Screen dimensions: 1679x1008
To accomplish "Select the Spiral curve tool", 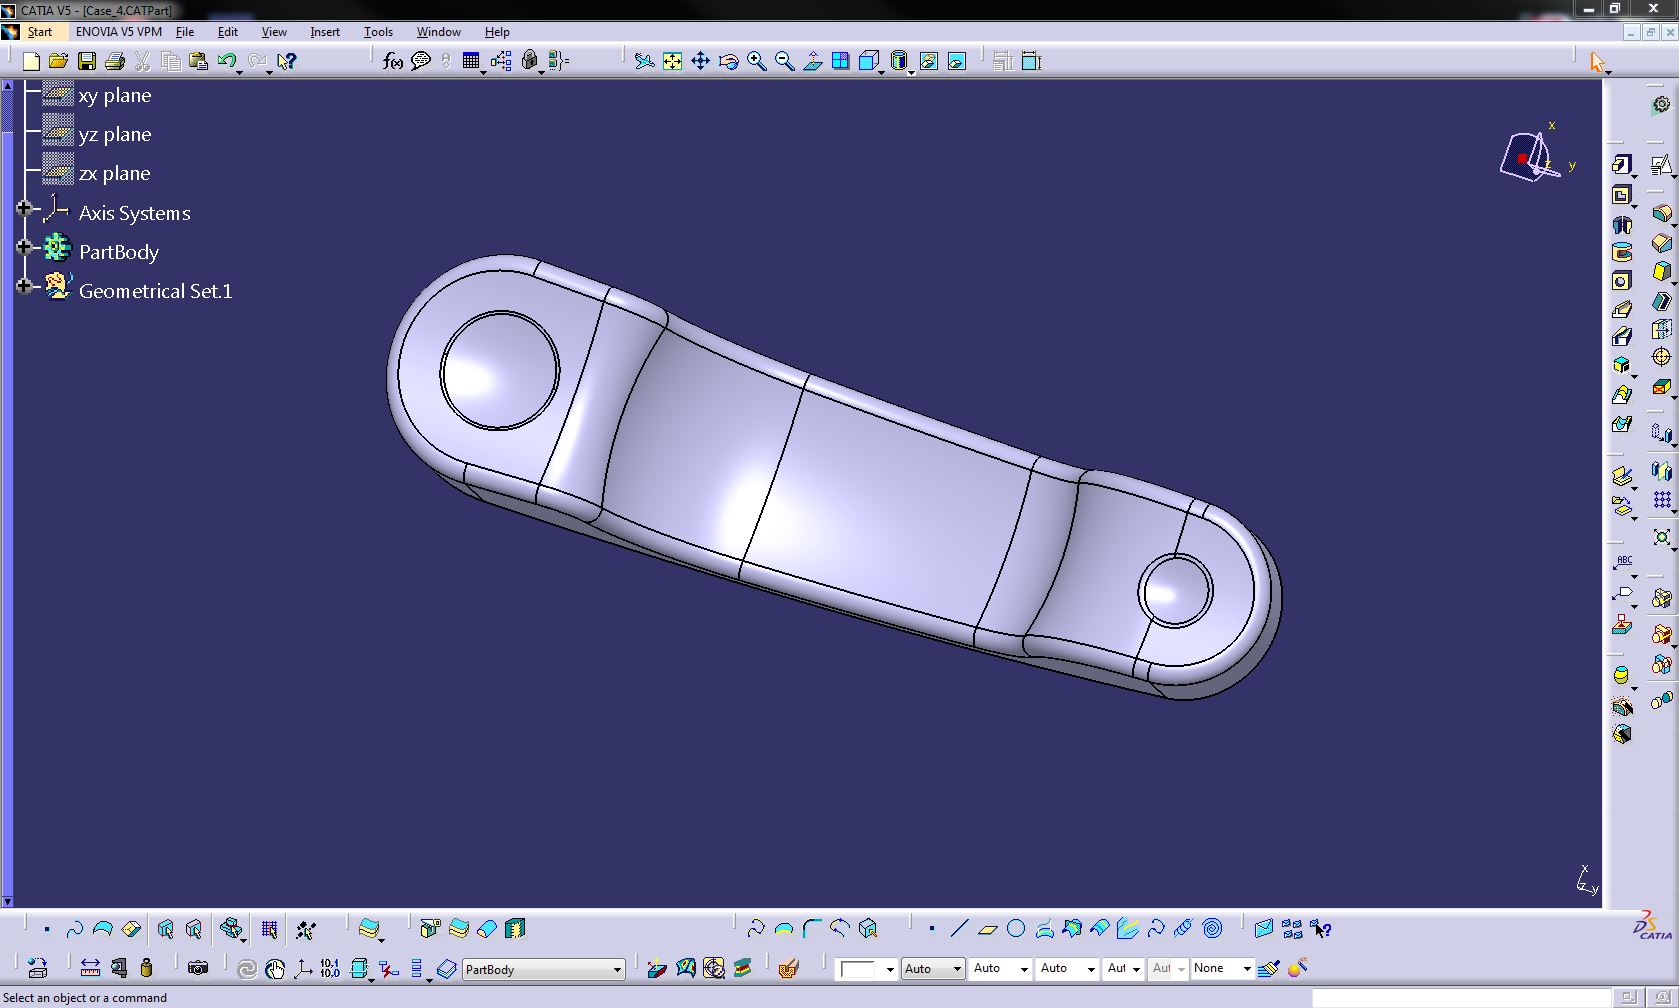I will [1212, 929].
